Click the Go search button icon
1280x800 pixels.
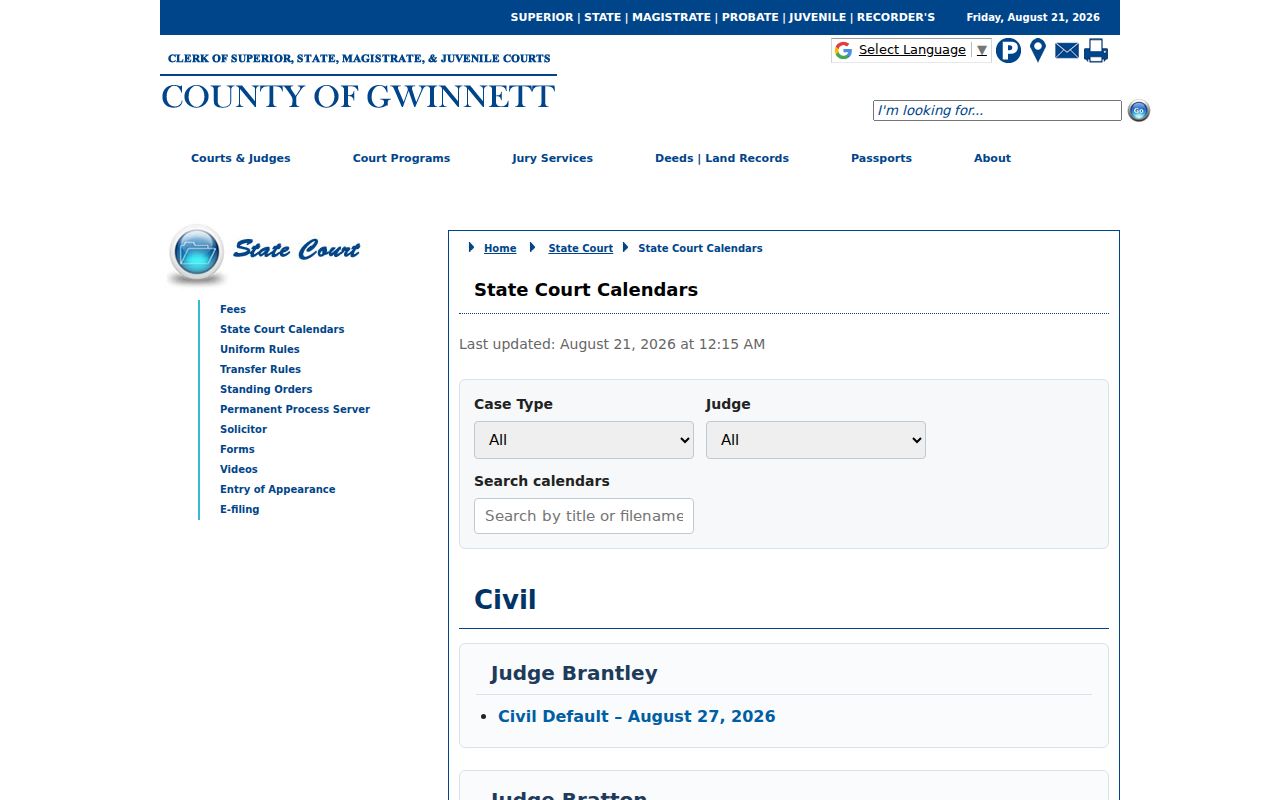point(1139,111)
